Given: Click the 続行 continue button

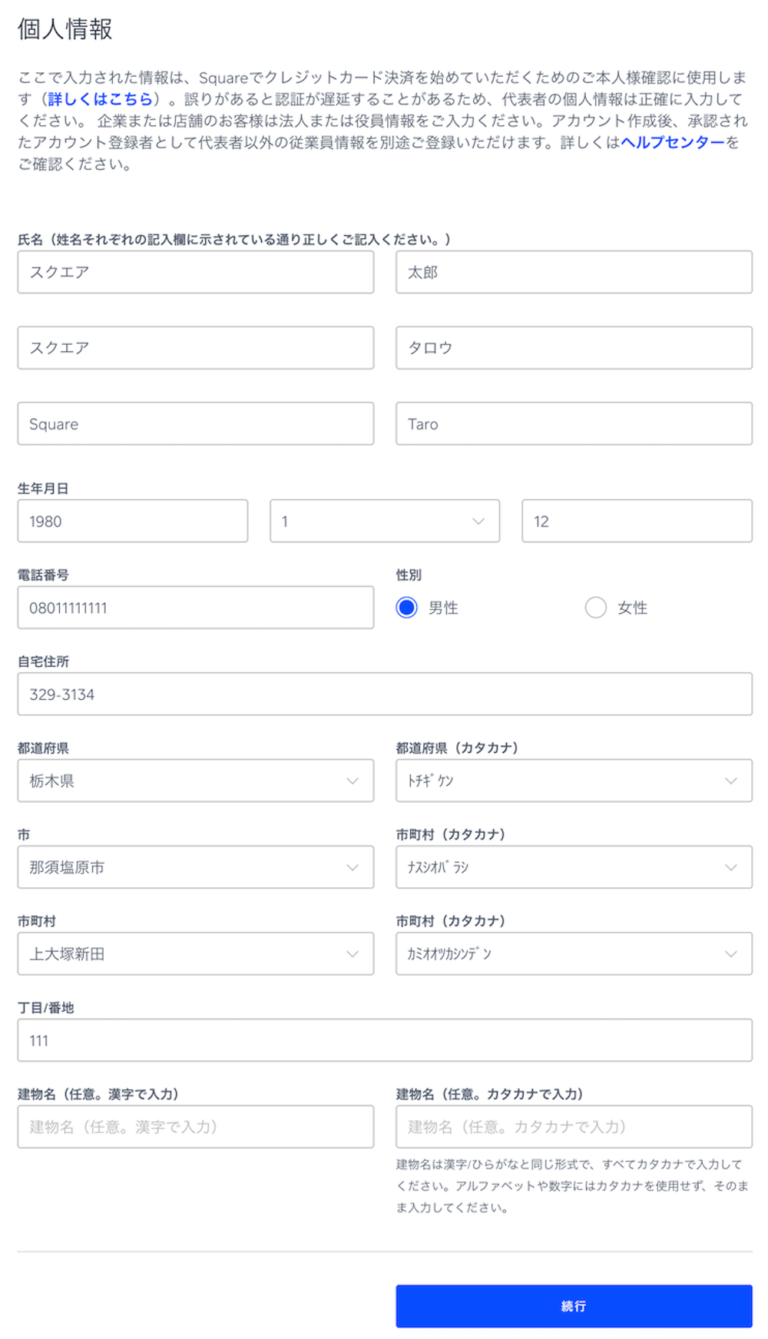Looking at the screenshot, I should (x=573, y=1306).
